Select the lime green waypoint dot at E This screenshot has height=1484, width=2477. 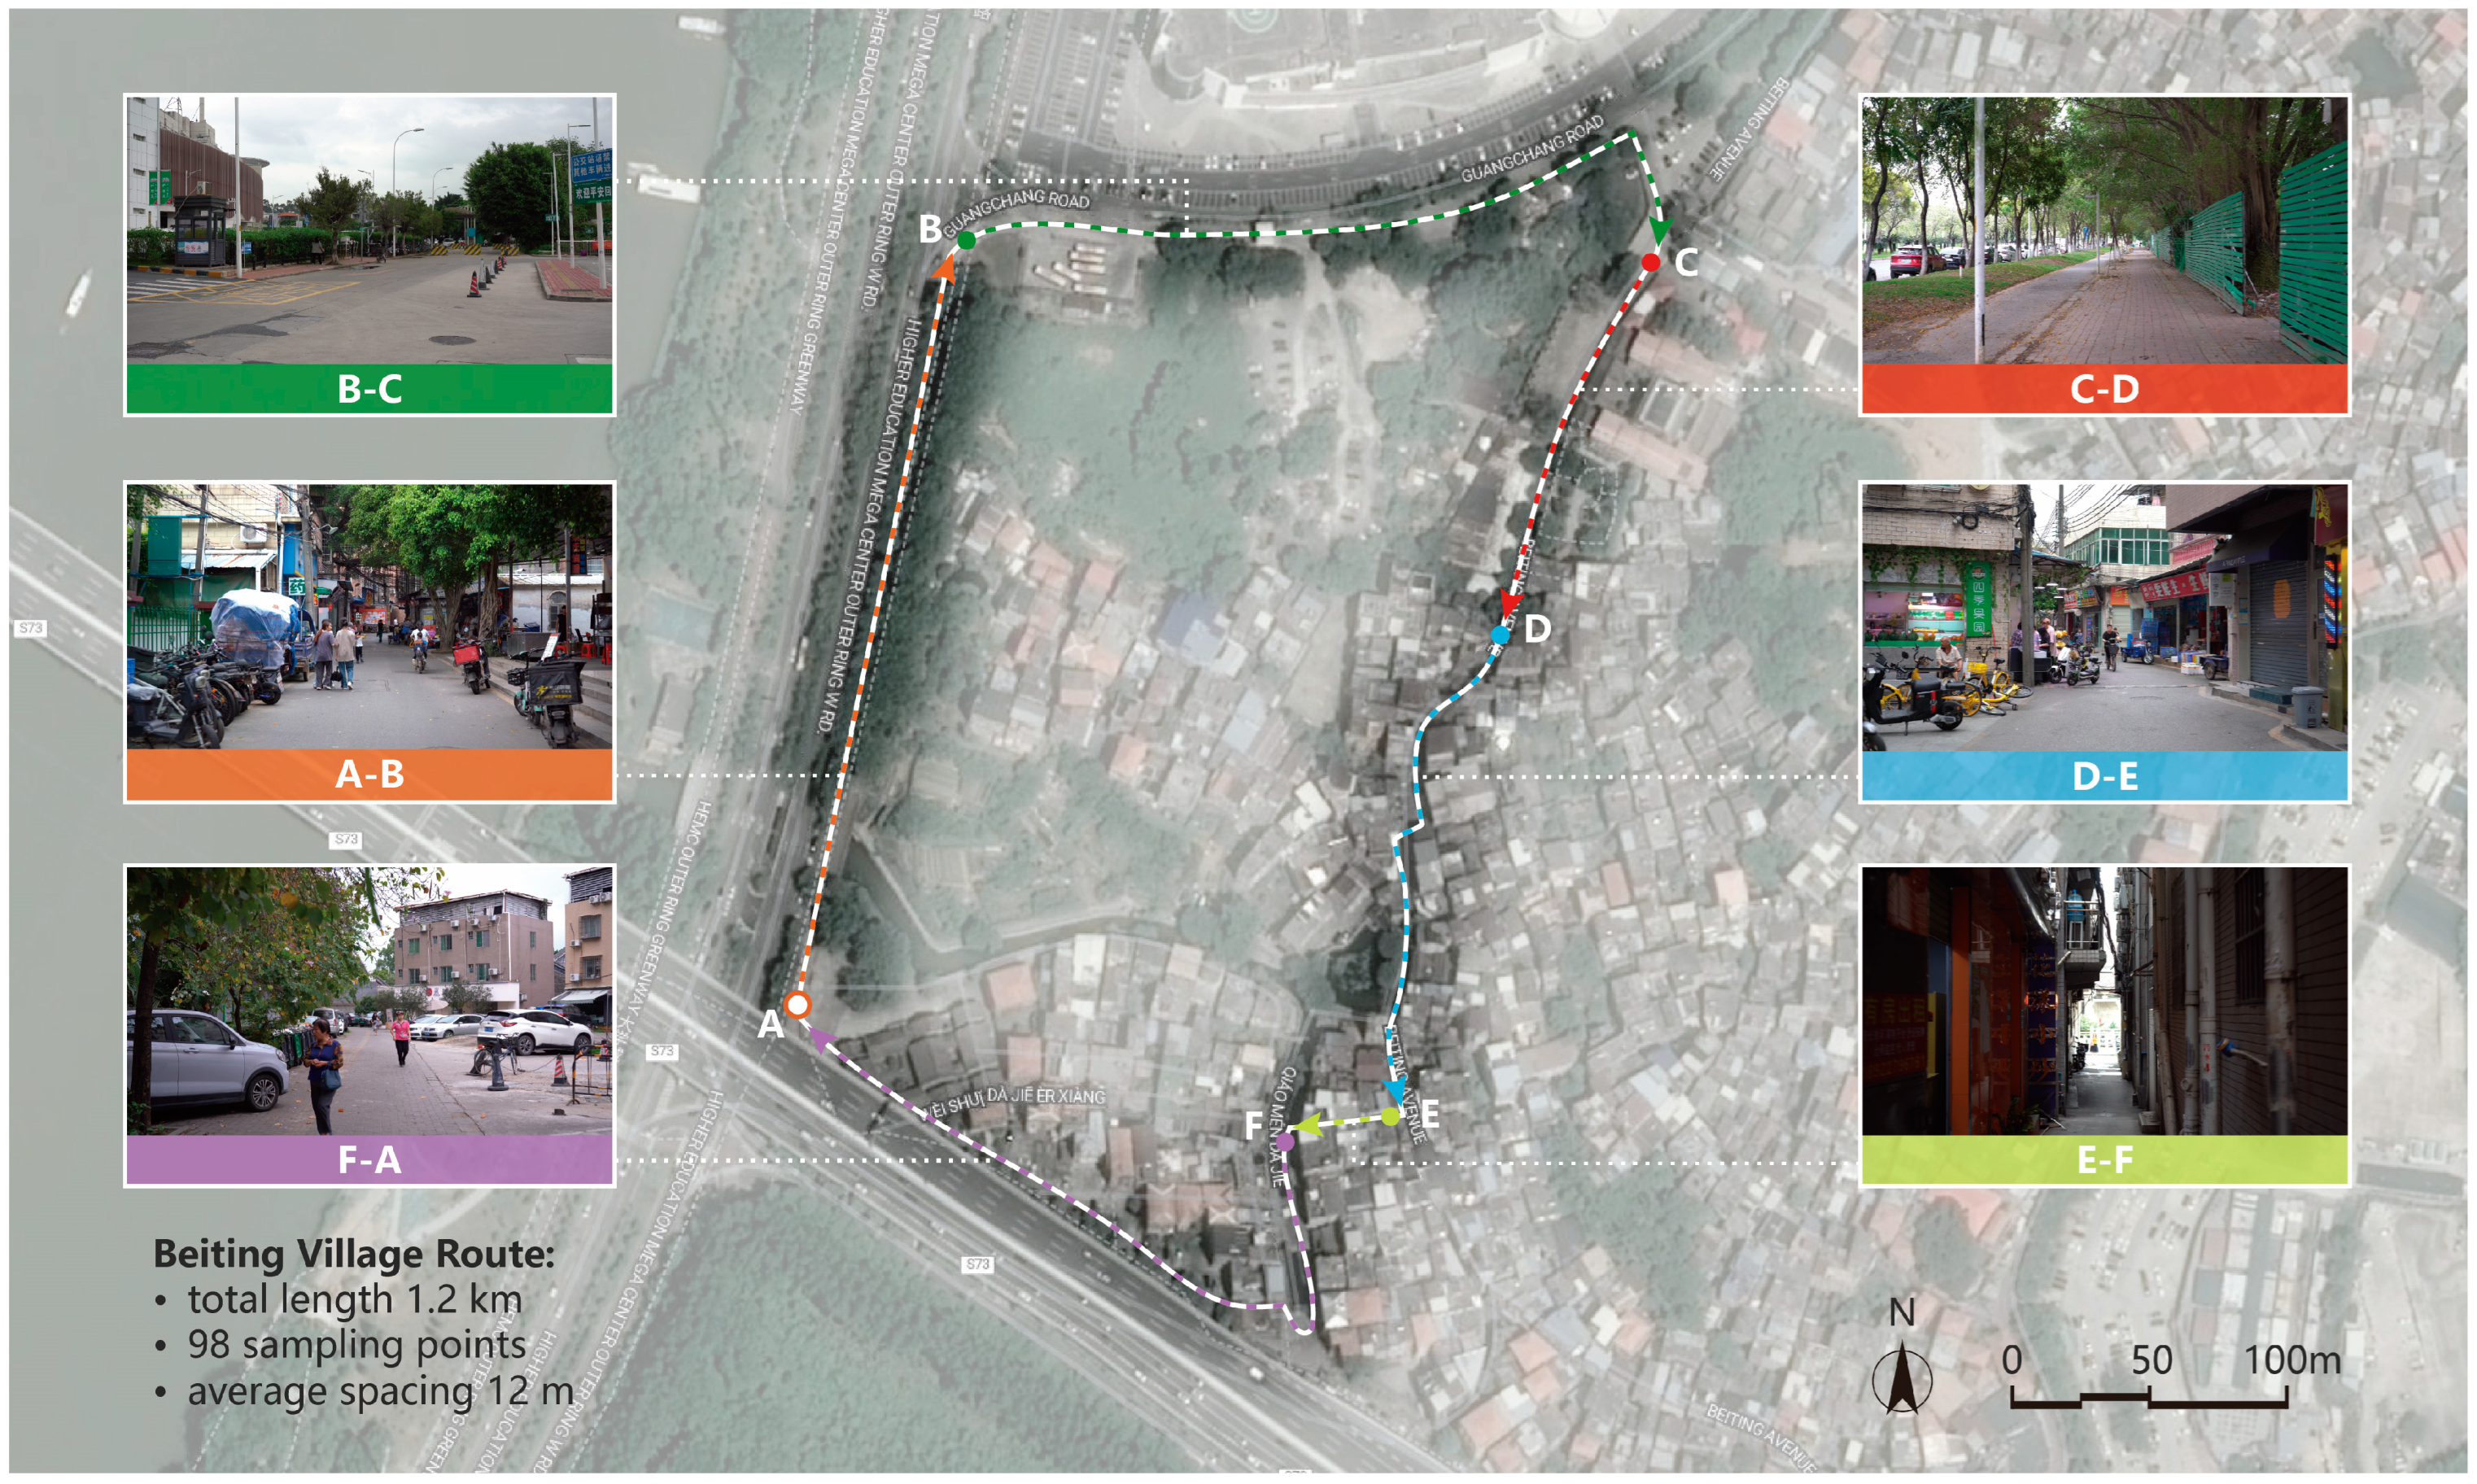[1390, 1117]
